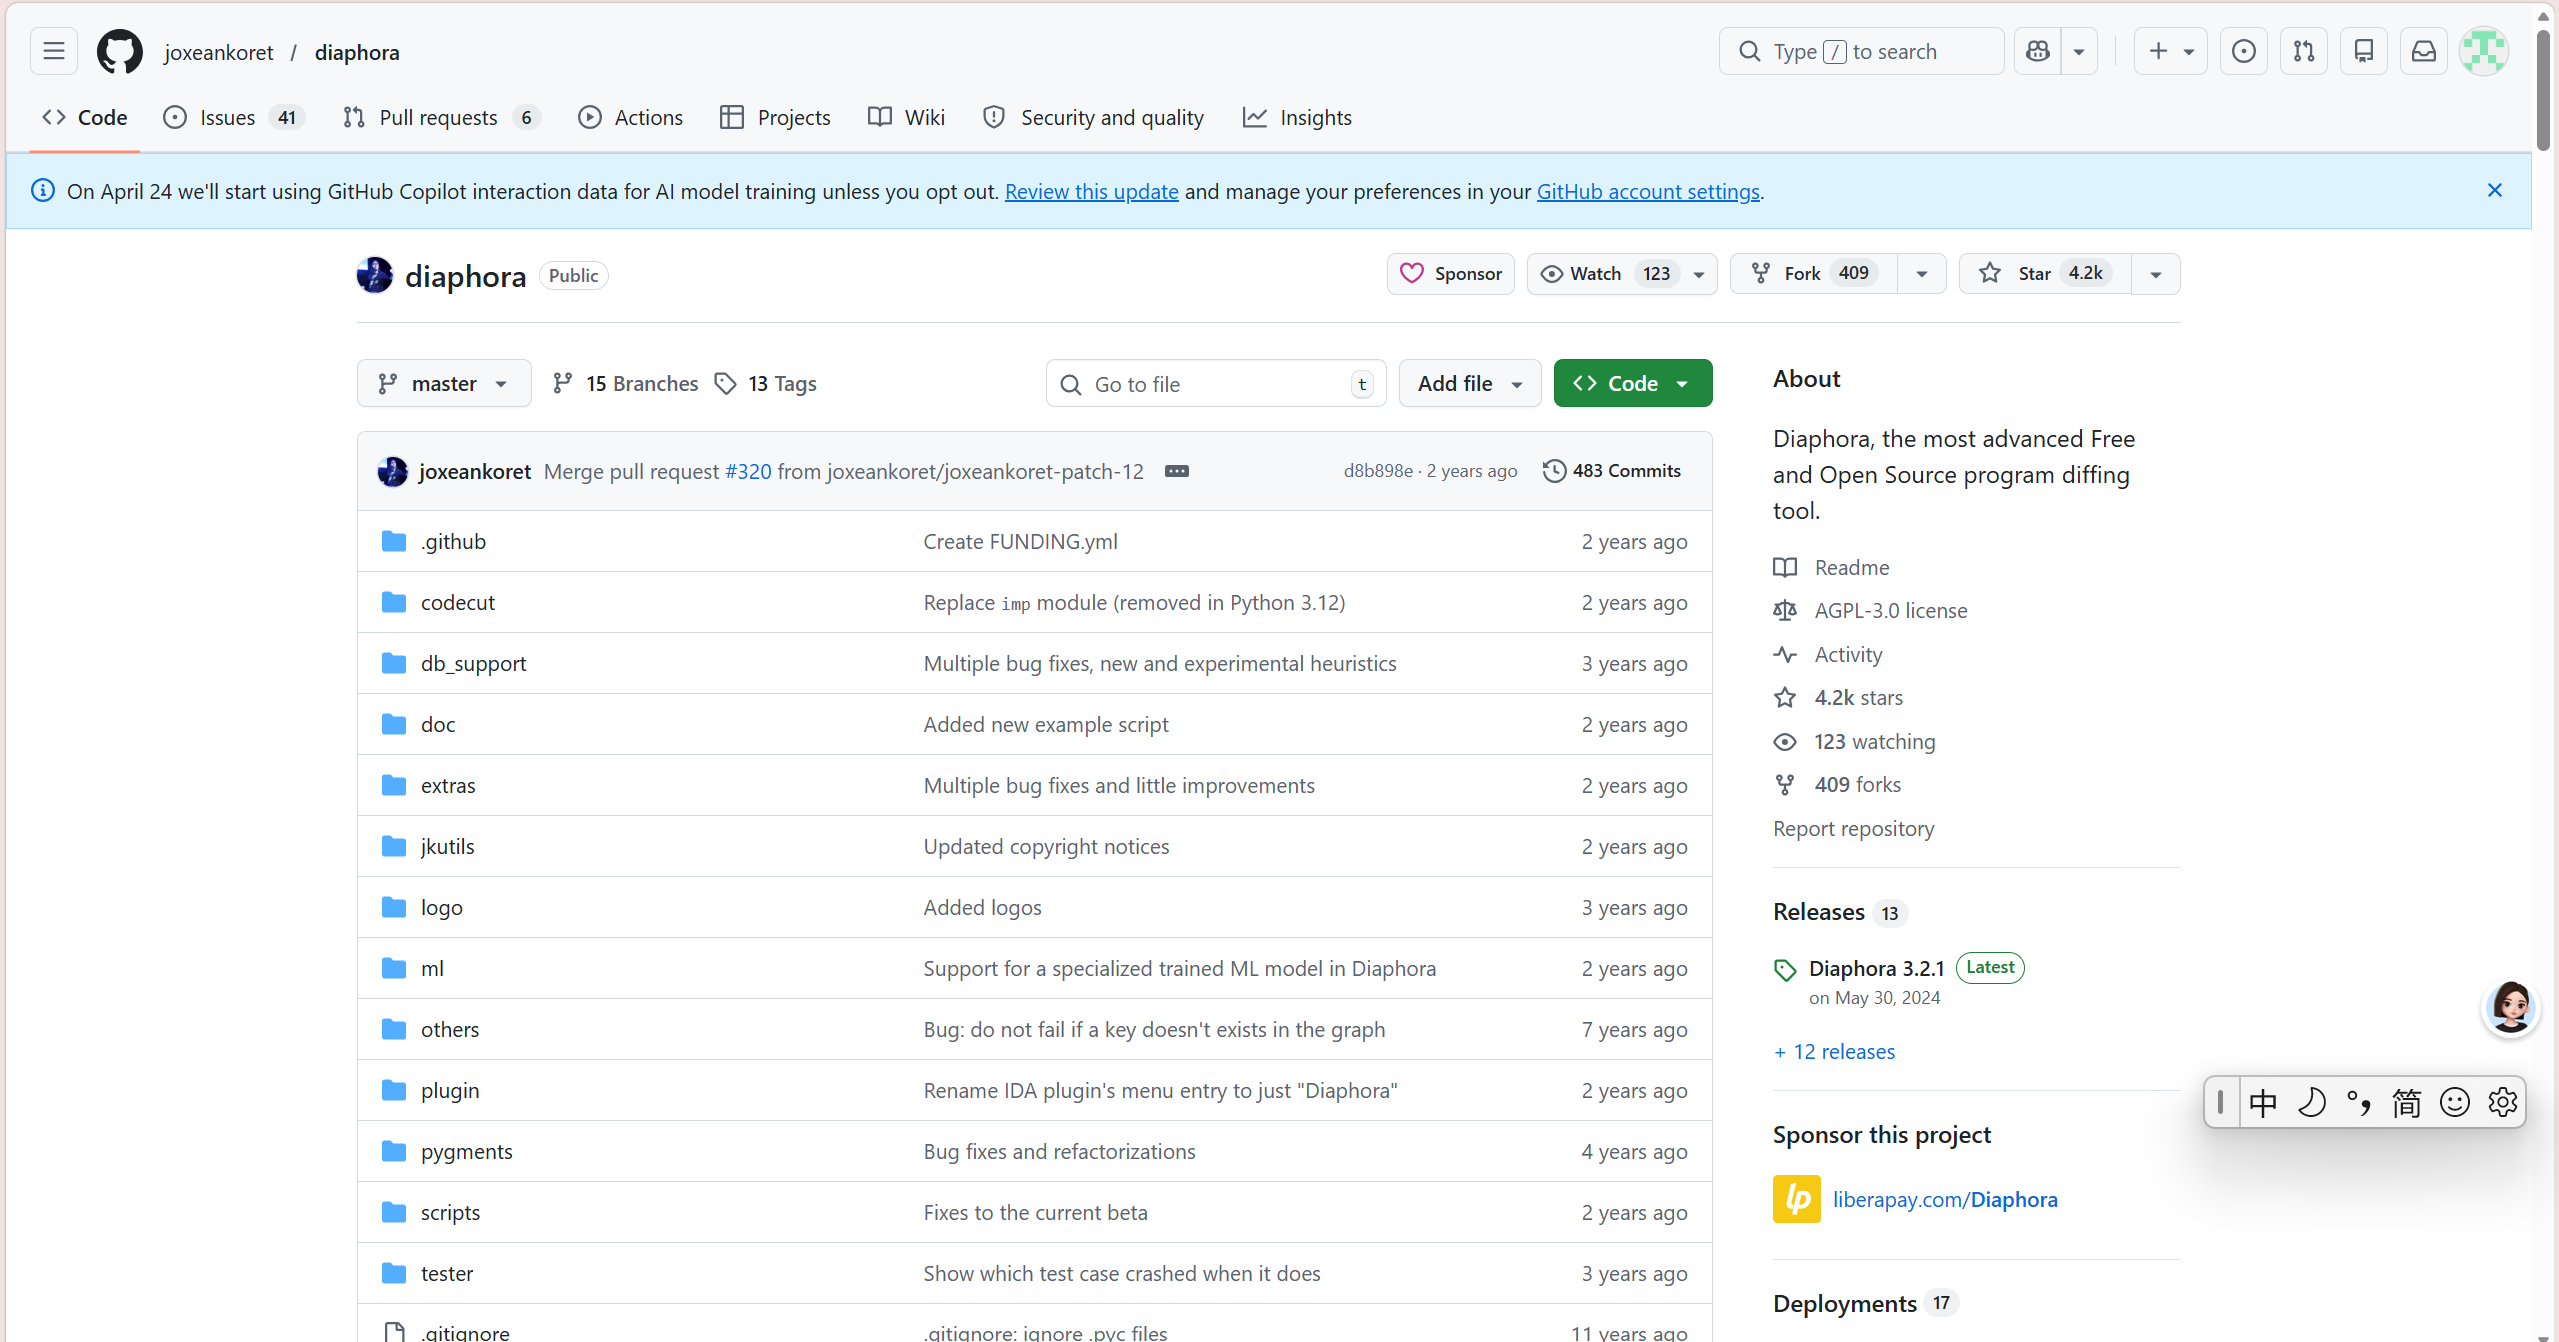Toggle Chinese/English input mode in IME bar
The width and height of the screenshot is (2559, 1342).
[x=2263, y=1102]
